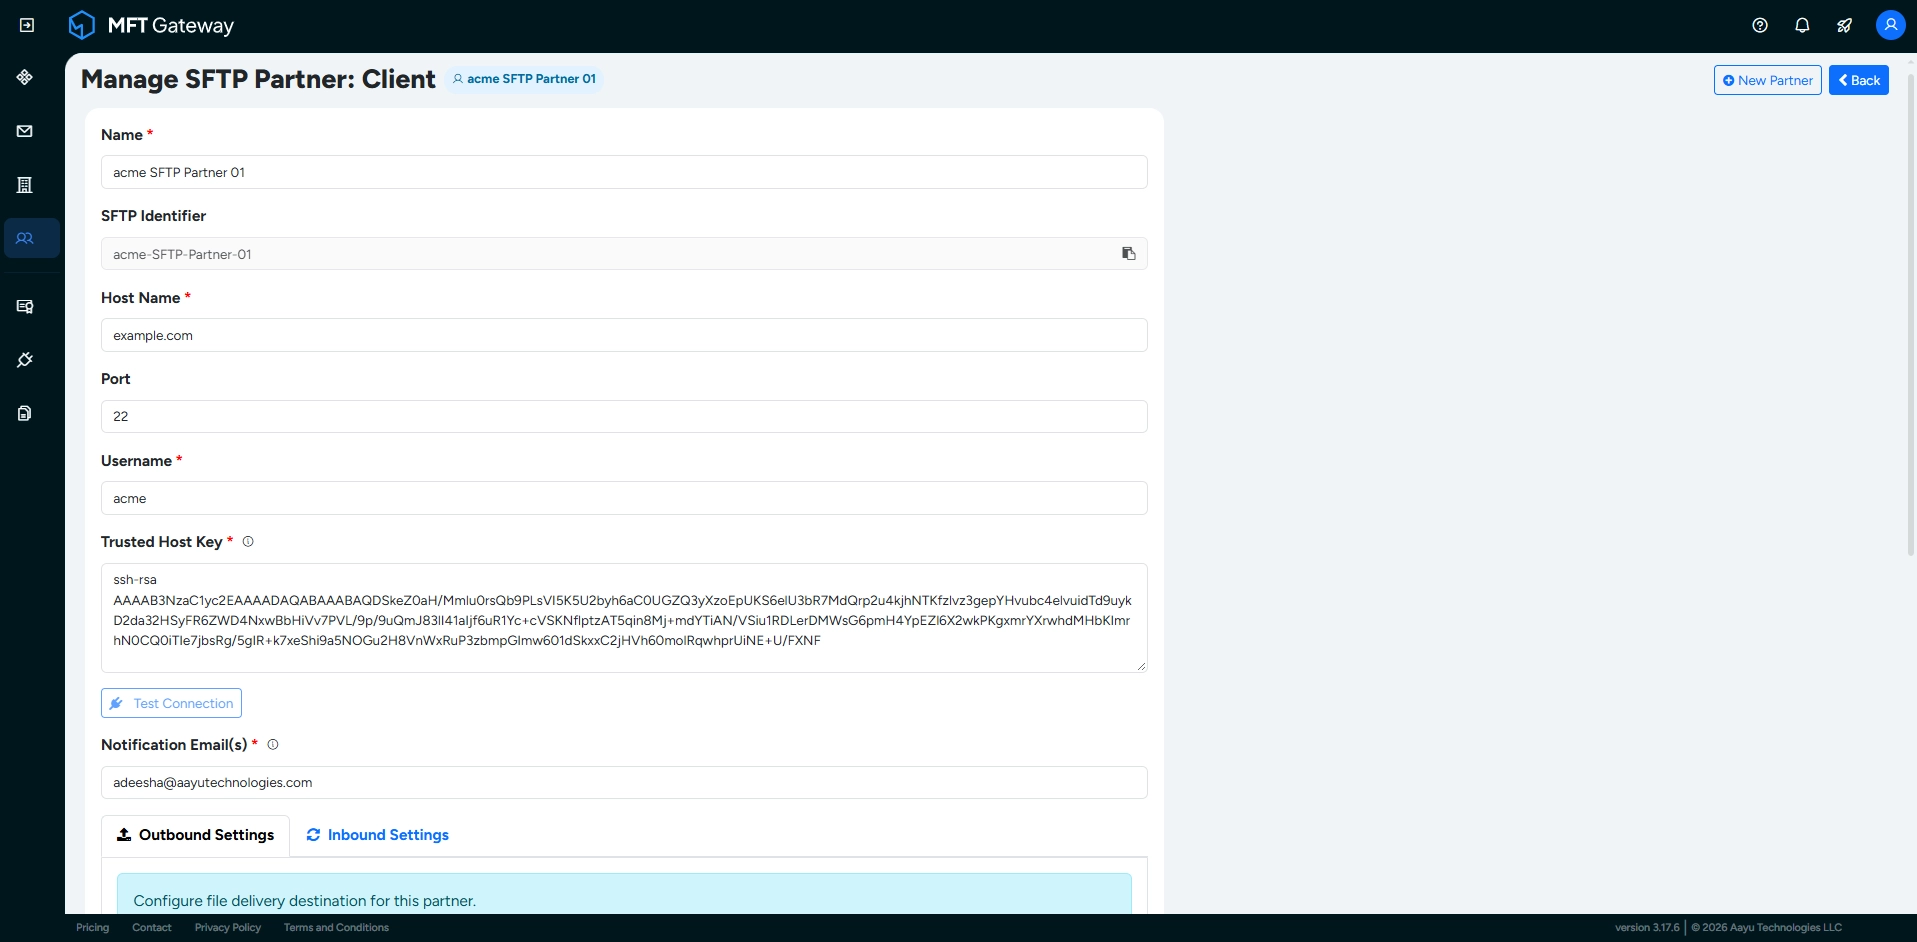Image resolution: width=1917 pixels, height=942 pixels.
Task: Open the help question mark icon
Action: tap(1760, 25)
